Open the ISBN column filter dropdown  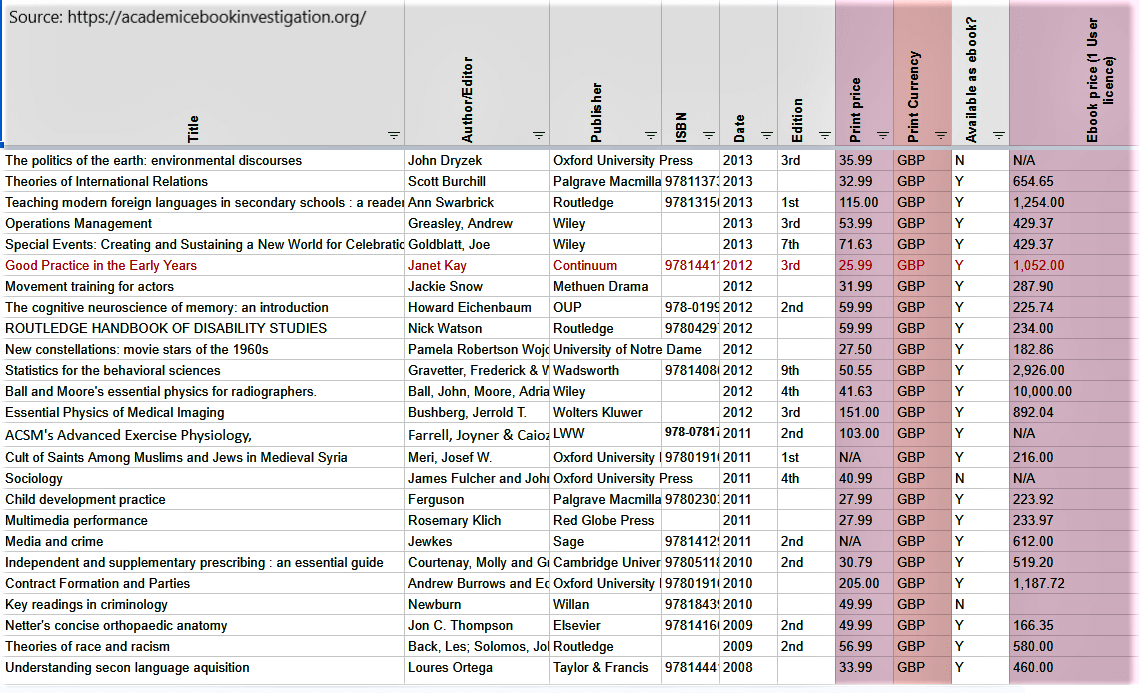click(x=709, y=135)
